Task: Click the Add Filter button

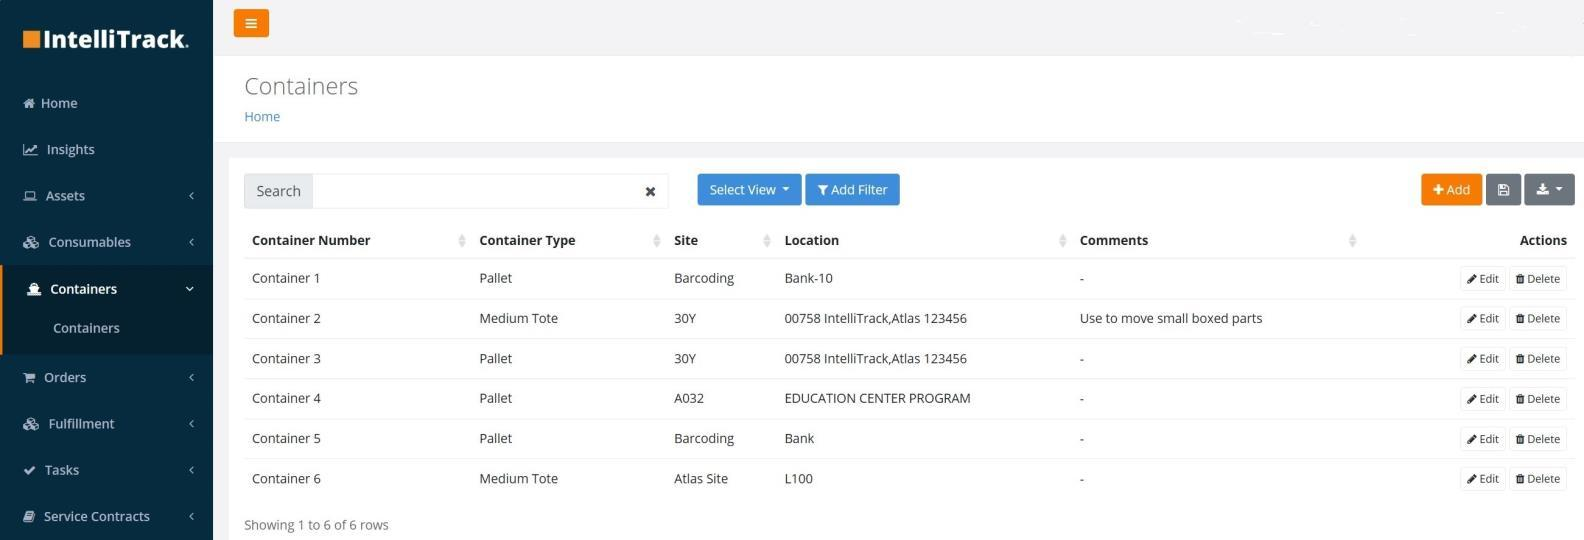Action: [852, 190]
